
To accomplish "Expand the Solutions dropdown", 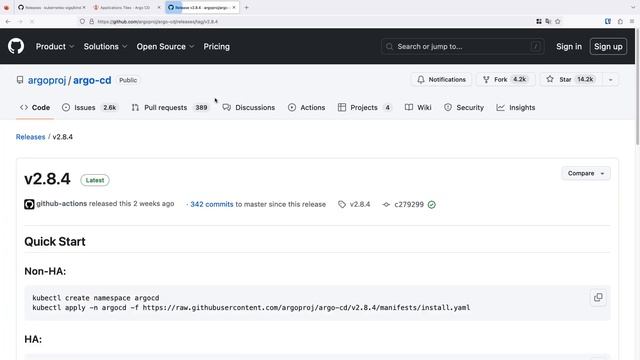I will tap(105, 47).
